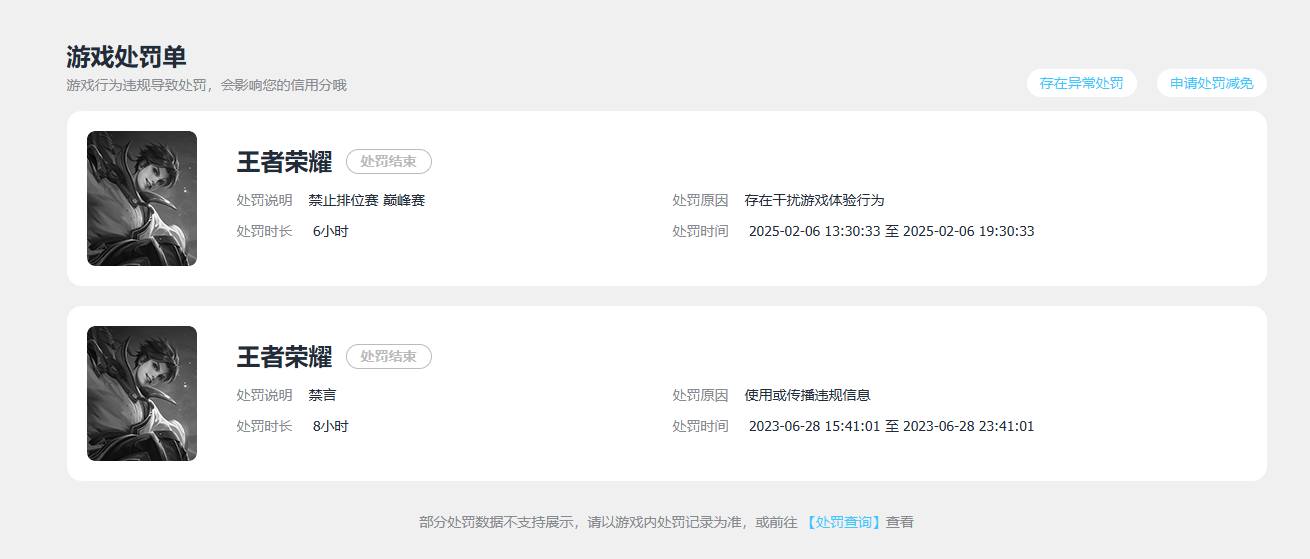Click the 处罚时间 label beside the 2025-02-06 dates
Image resolution: width=1310 pixels, height=559 pixels.
pos(701,231)
